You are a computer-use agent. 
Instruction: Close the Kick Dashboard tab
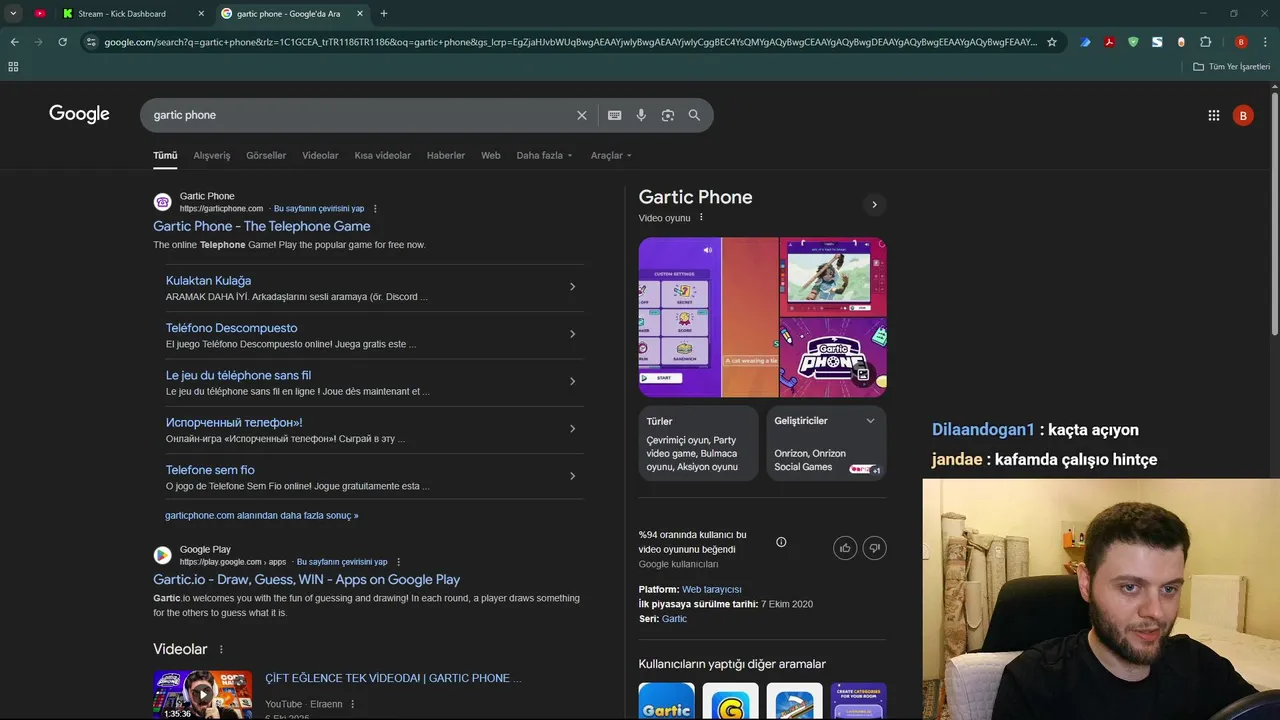click(x=201, y=13)
